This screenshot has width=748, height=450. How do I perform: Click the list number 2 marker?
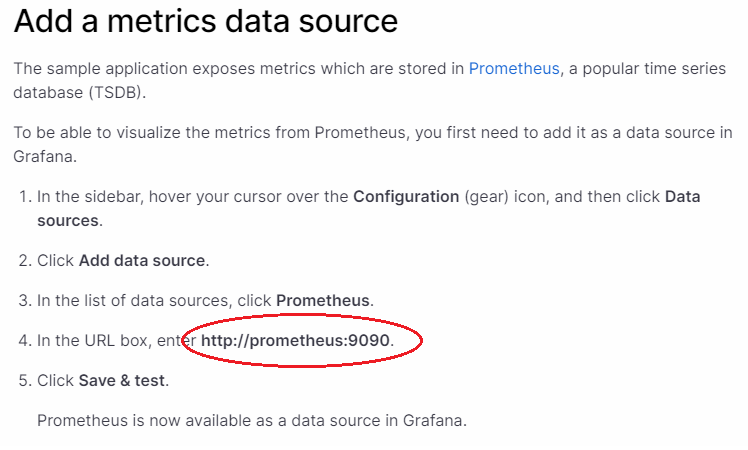25,261
